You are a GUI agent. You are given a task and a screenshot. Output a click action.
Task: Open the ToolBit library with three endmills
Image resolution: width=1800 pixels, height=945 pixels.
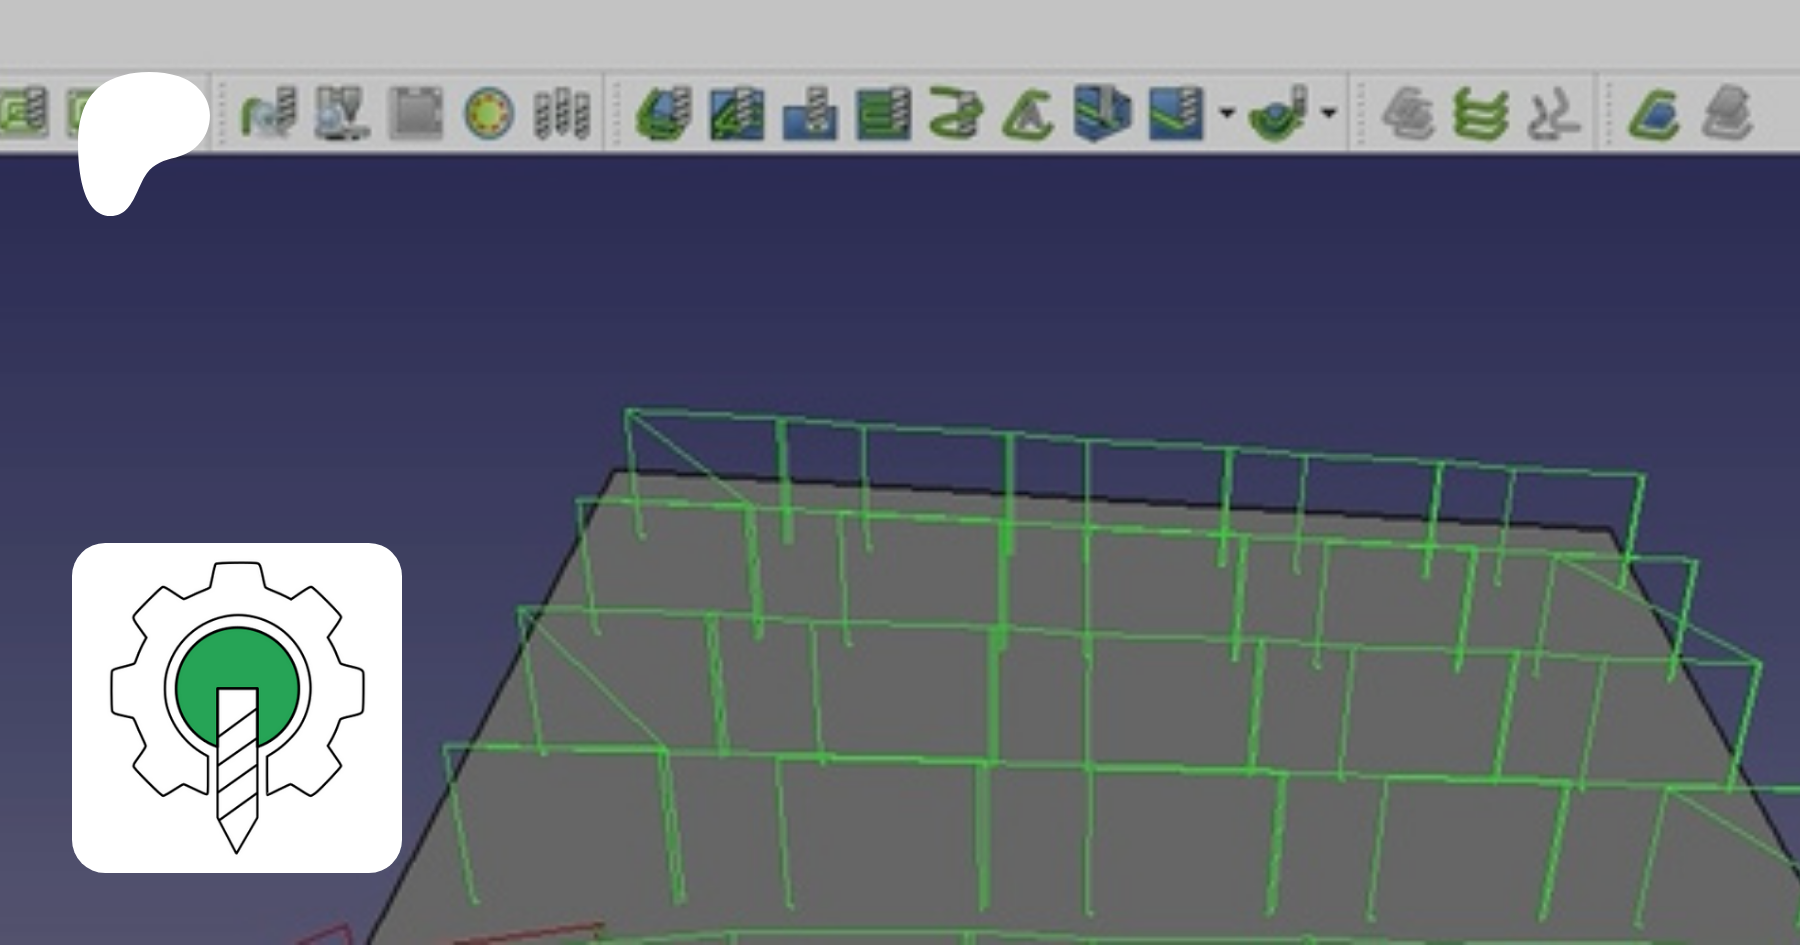561,112
